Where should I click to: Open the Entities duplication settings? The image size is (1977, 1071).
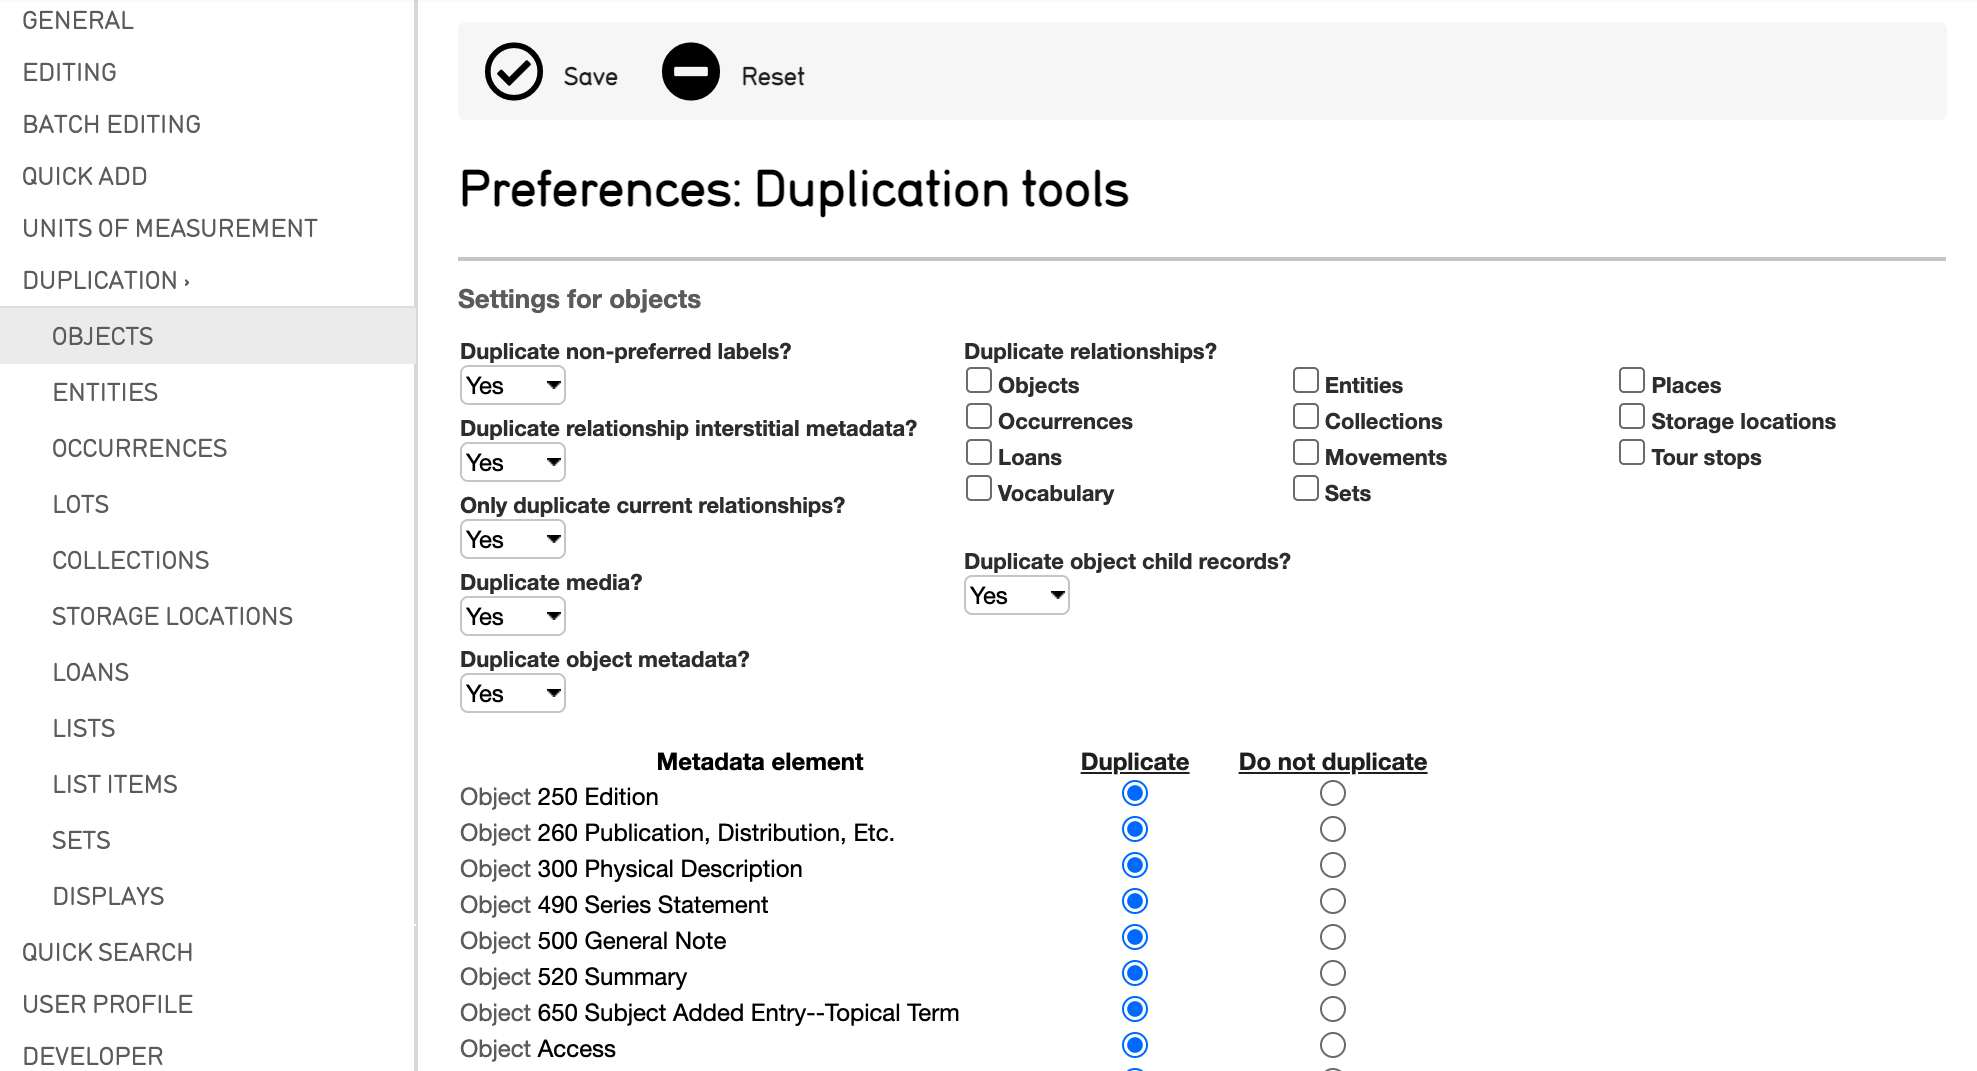coord(105,393)
